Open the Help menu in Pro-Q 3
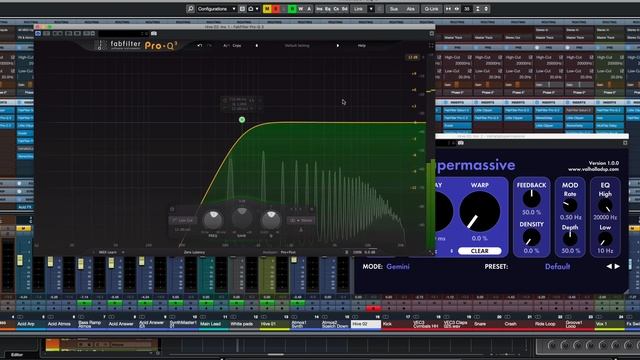The height and width of the screenshot is (360, 640). coord(362,45)
